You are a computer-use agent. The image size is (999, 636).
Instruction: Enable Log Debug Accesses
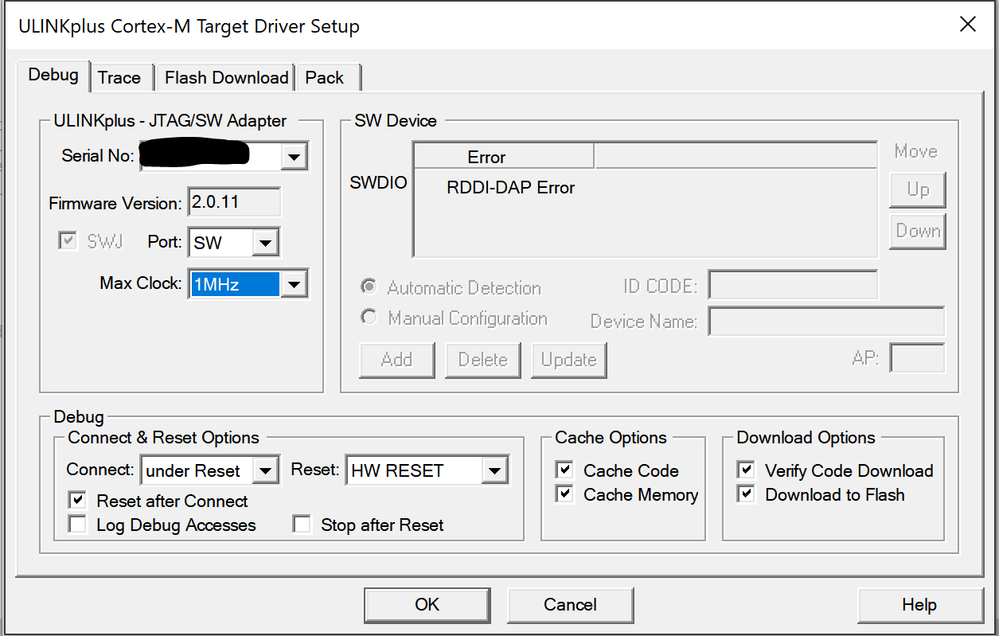tap(77, 524)
